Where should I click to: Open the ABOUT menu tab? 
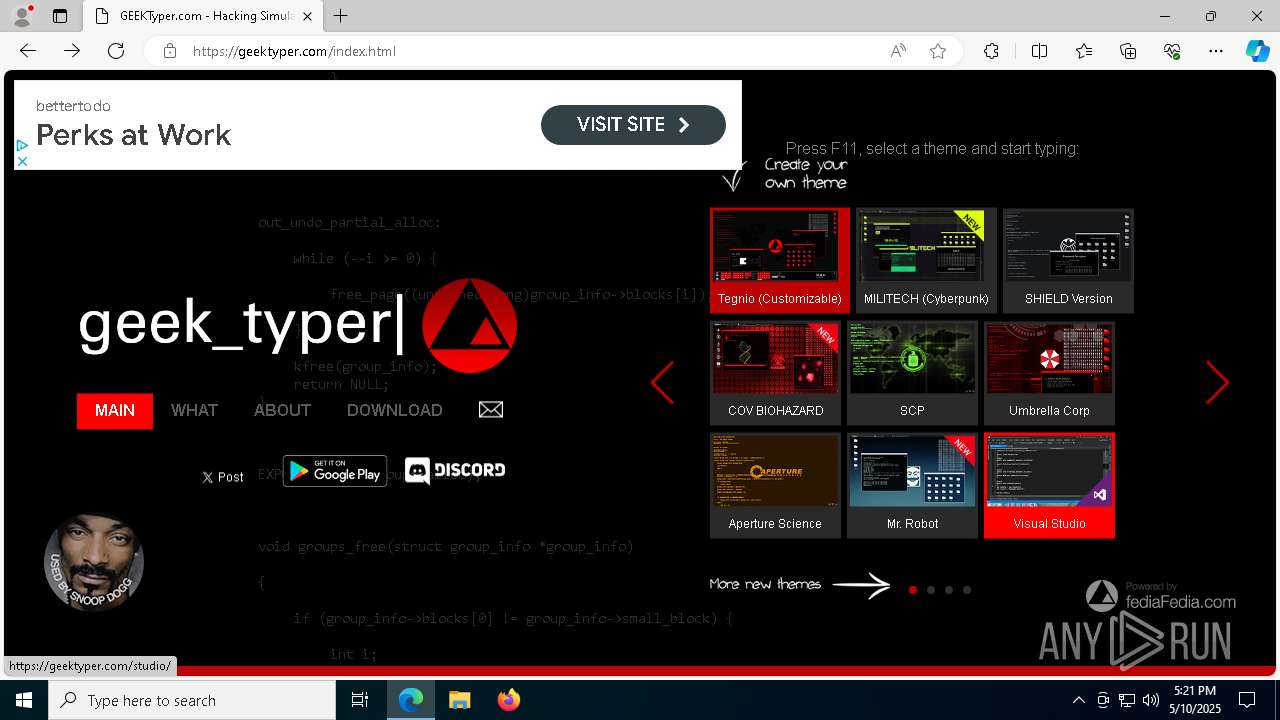coord(282,411)
